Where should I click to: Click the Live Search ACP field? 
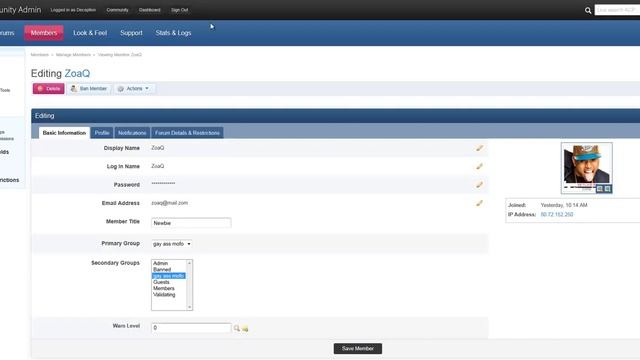point(617,10)
